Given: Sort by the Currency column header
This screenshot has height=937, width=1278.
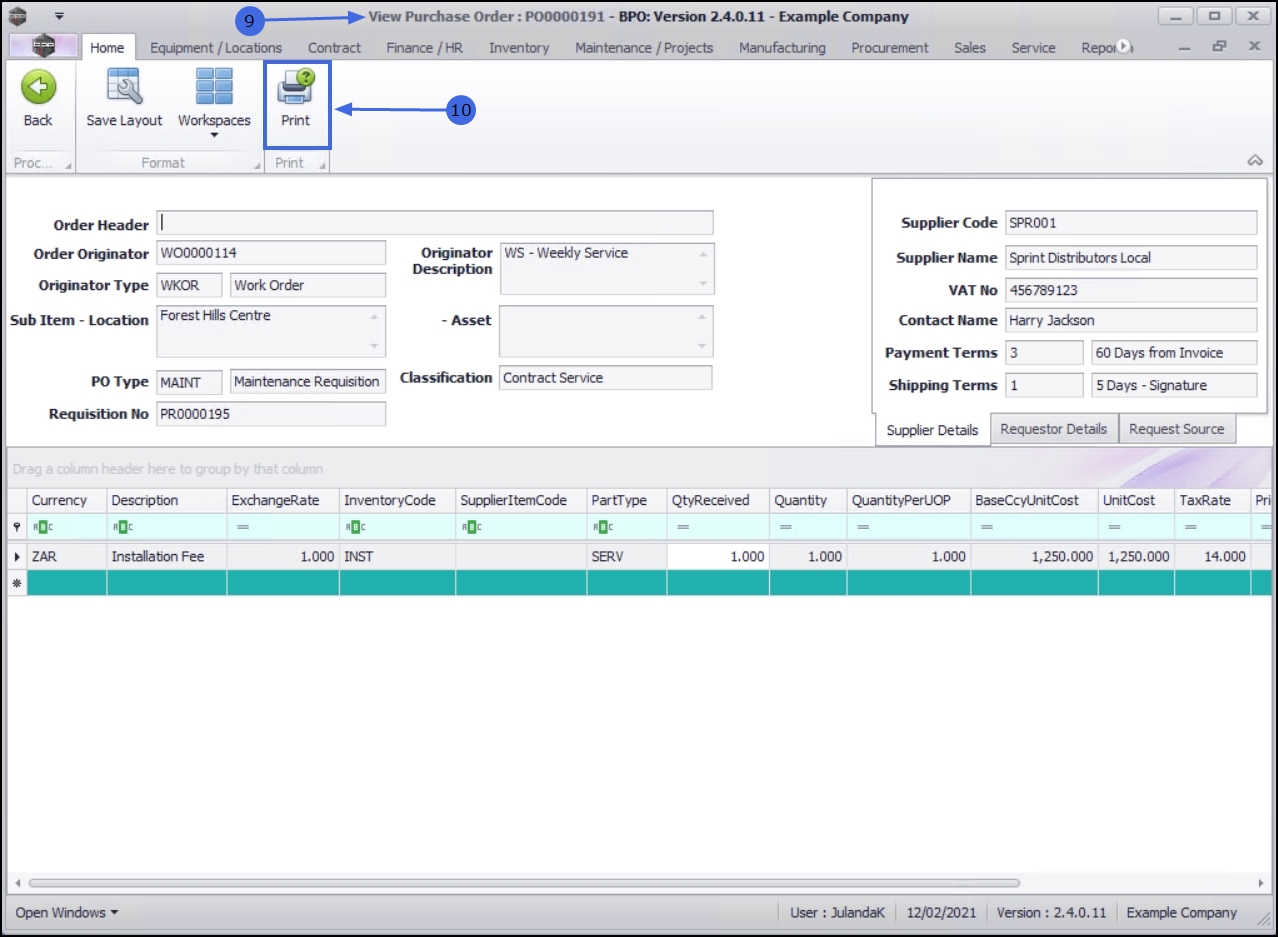Looking at the screenshot, I should click(x=67, y=500).
